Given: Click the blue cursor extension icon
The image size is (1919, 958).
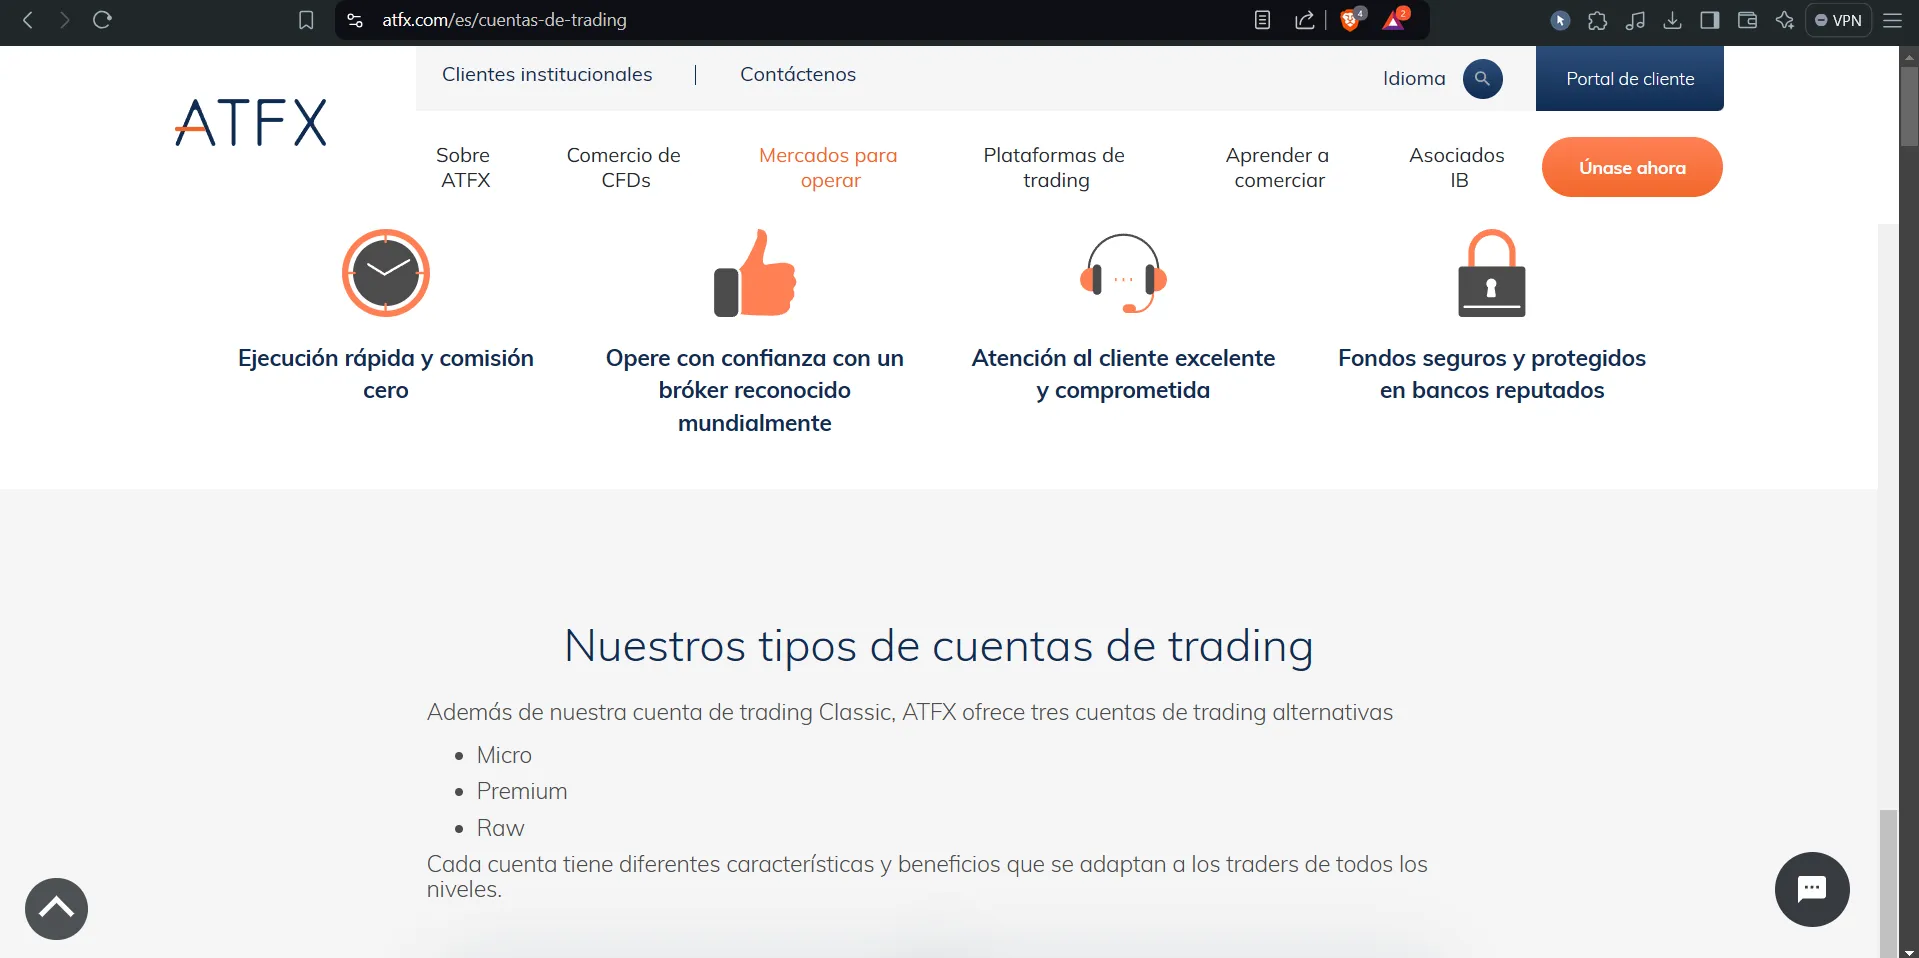Looking at the screenshot, I should 1560,20.
